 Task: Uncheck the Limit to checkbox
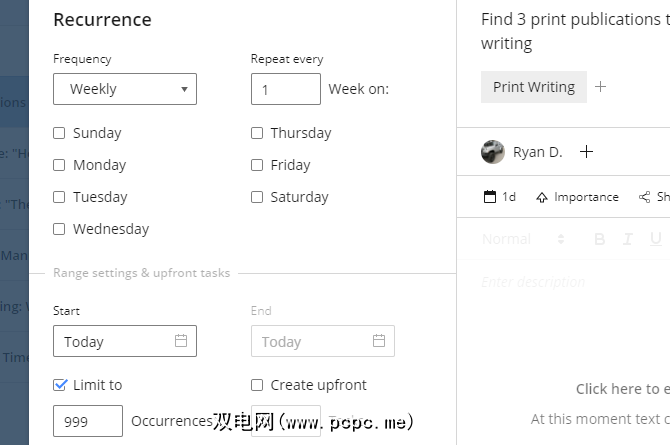59,385
